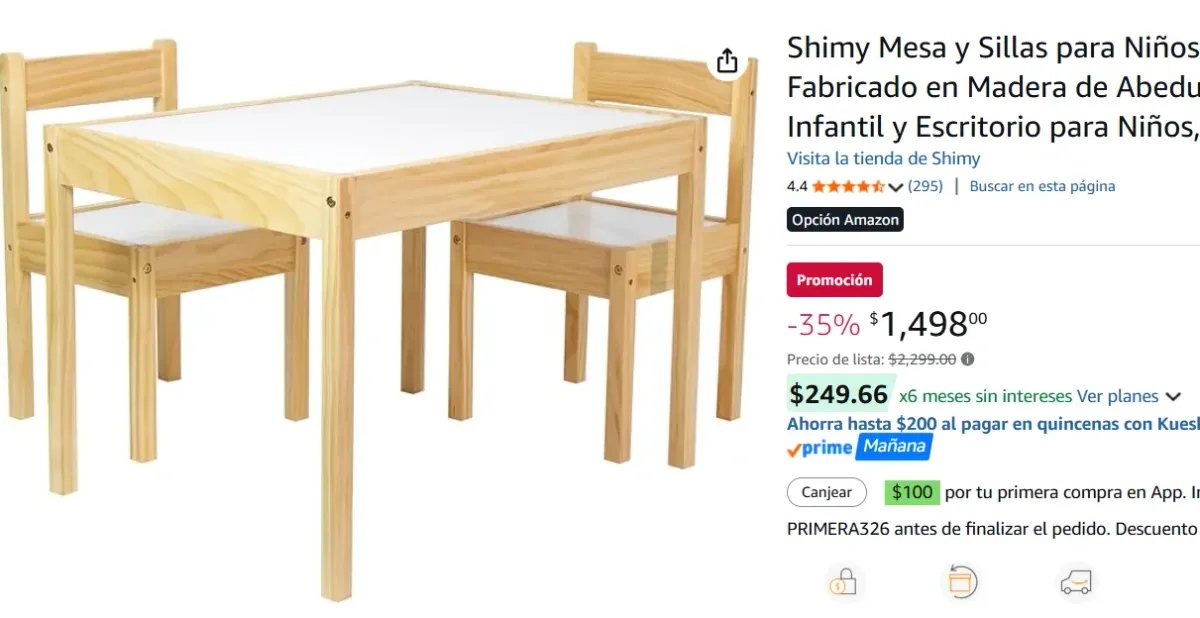Click the Promoción red badge

pos(835,280)
